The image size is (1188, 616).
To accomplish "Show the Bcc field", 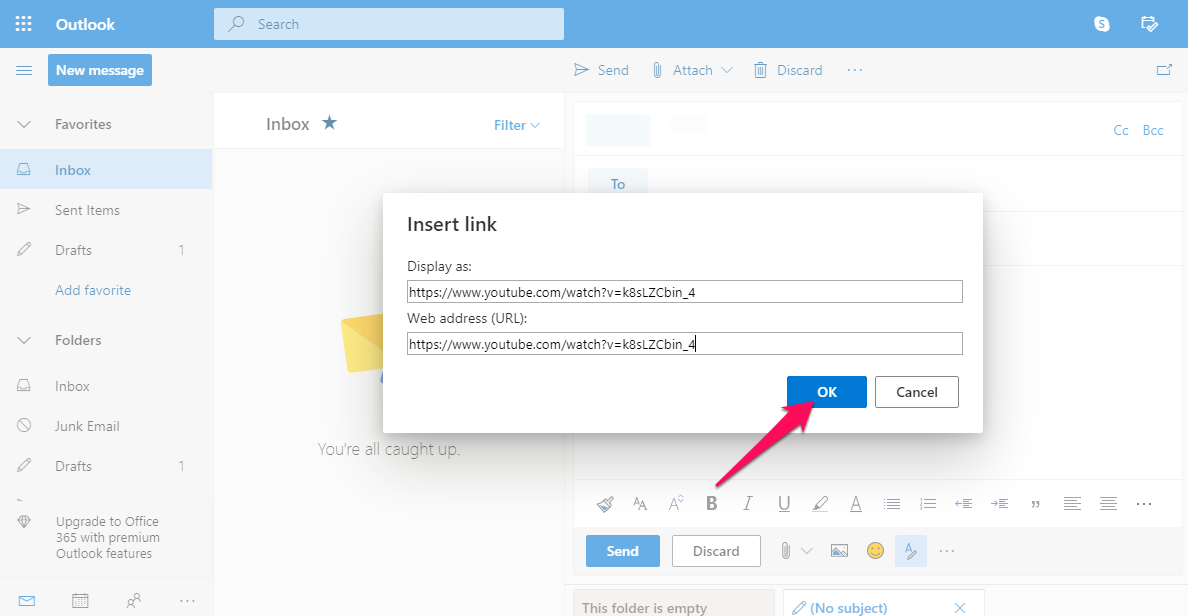I will coord(1153,130).
